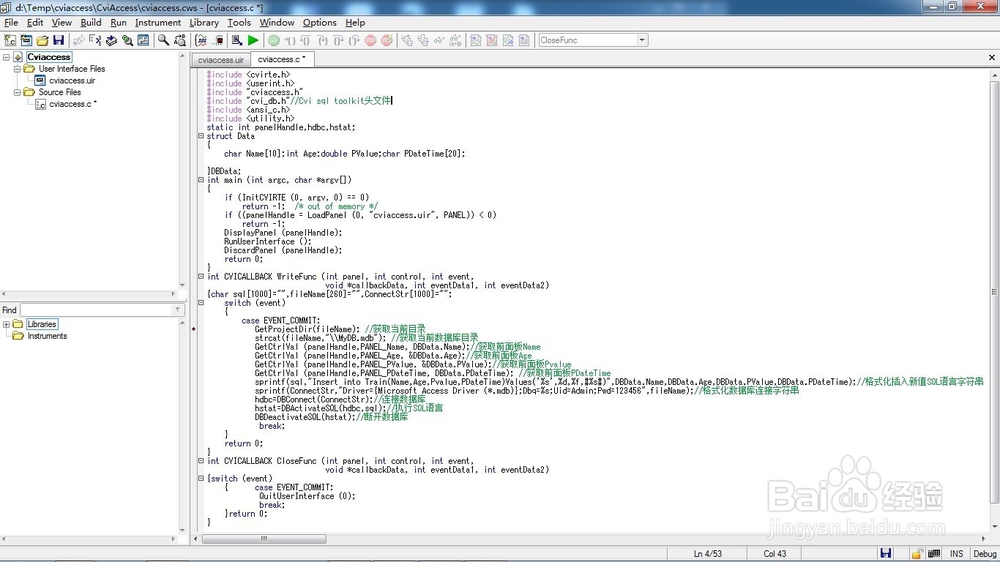The width and height of the screenshot is (1000, 562).
Task: Click the Ln 4/53 status bar entry
Action: pyautogui.click(x=707, y=554)
